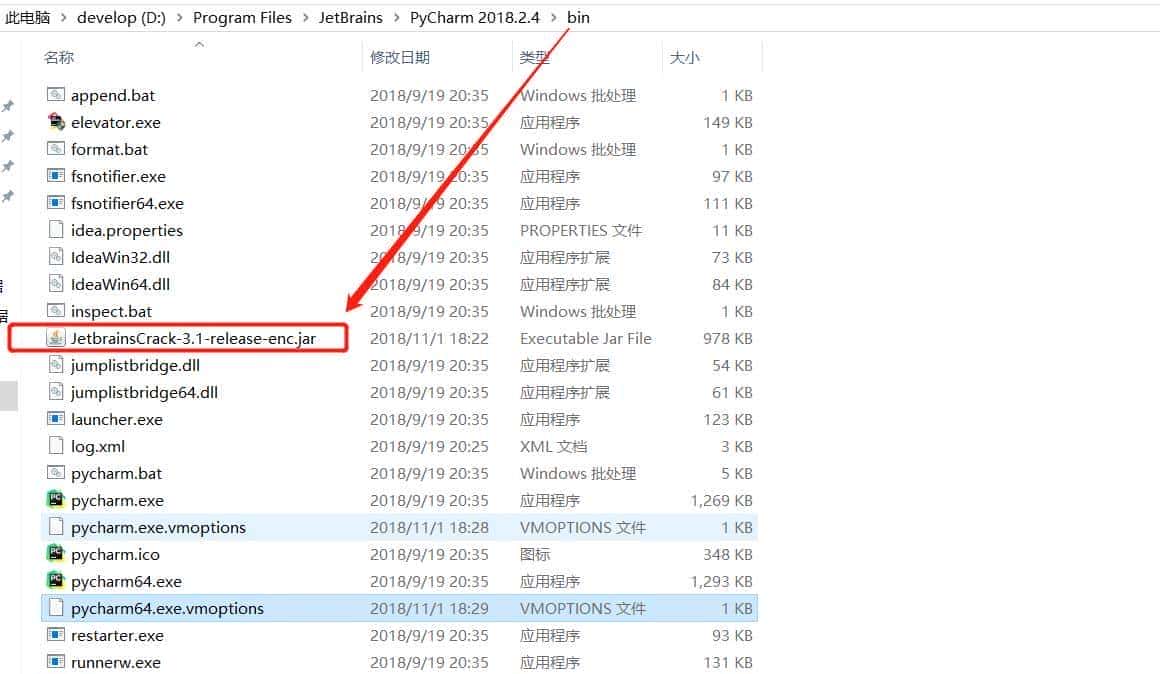This screenshot has height=674, width=1160.
Task: Sort by 大小 column header
Action: coord(684,58)
